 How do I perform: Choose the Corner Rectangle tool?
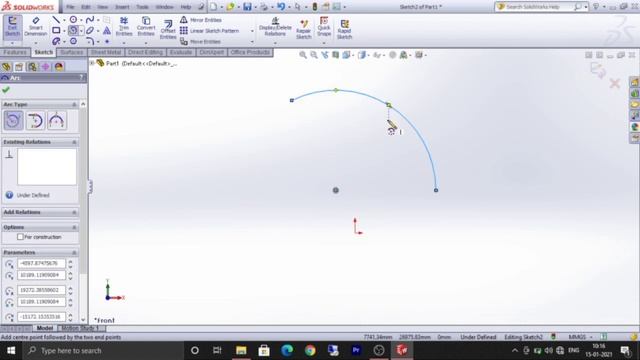(56, 30)
